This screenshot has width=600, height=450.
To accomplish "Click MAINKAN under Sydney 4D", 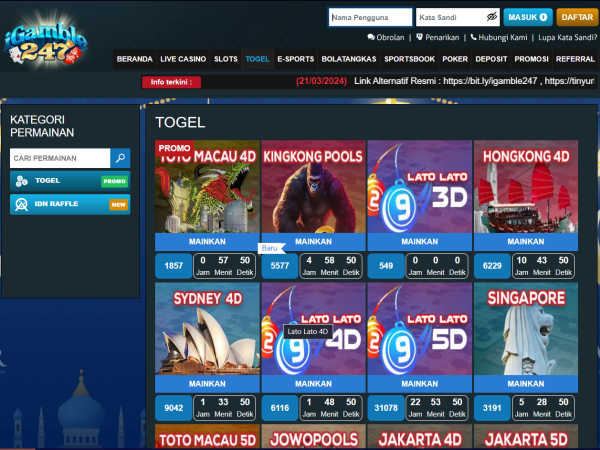I will click(x=207, y=384).
